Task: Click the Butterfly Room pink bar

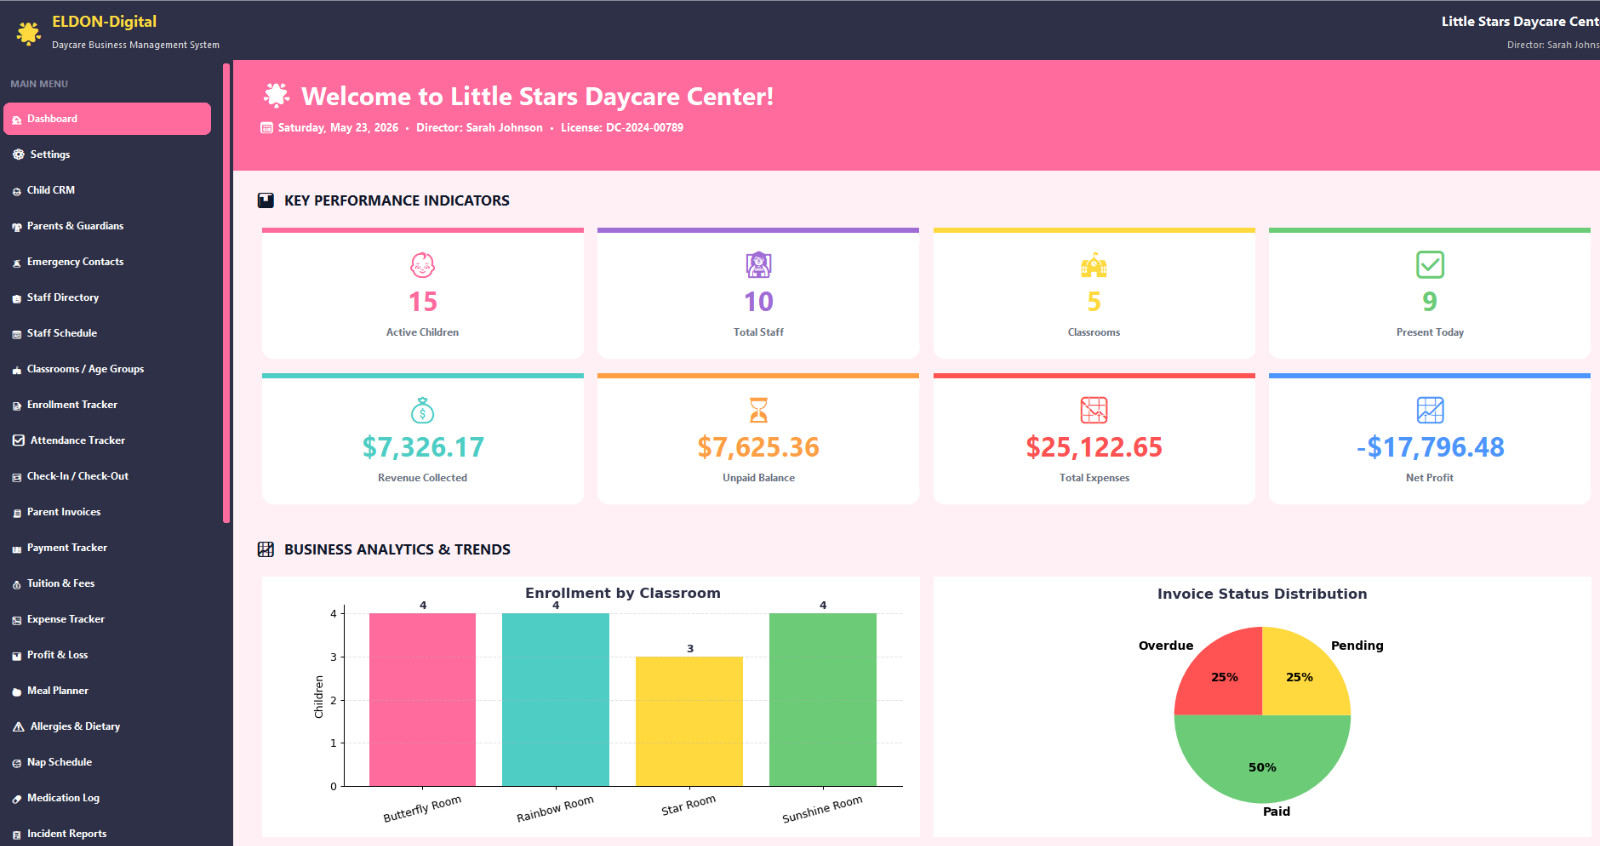Action: pos(422,700)
